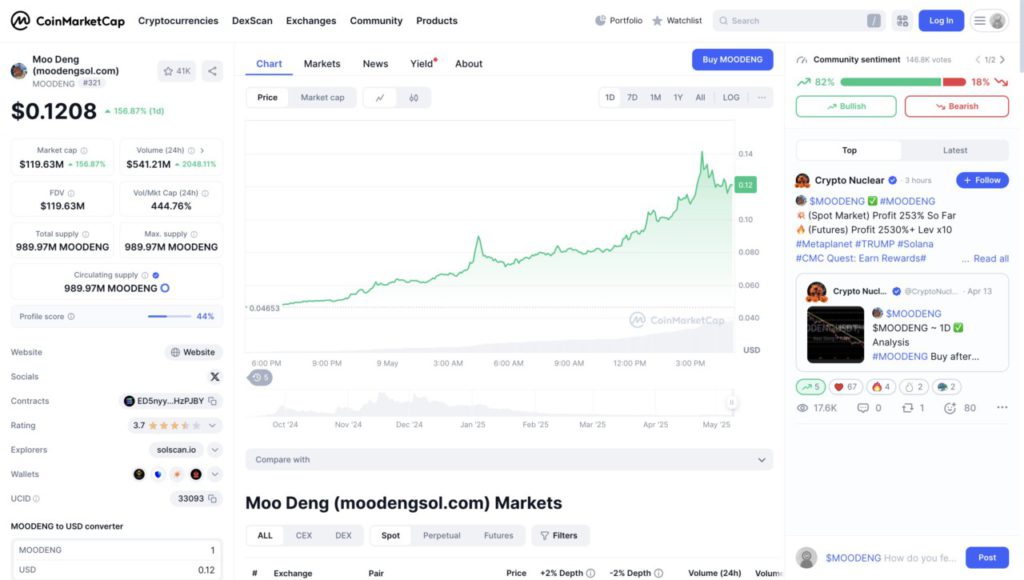
Task: Click the share icon next to Moo Deng
Action: pyautogui.click(x=212, y=71)
